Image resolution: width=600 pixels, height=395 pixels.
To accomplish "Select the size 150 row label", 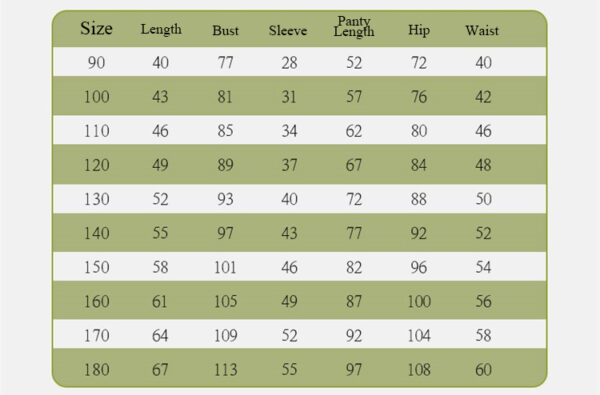I will (96, 267).
